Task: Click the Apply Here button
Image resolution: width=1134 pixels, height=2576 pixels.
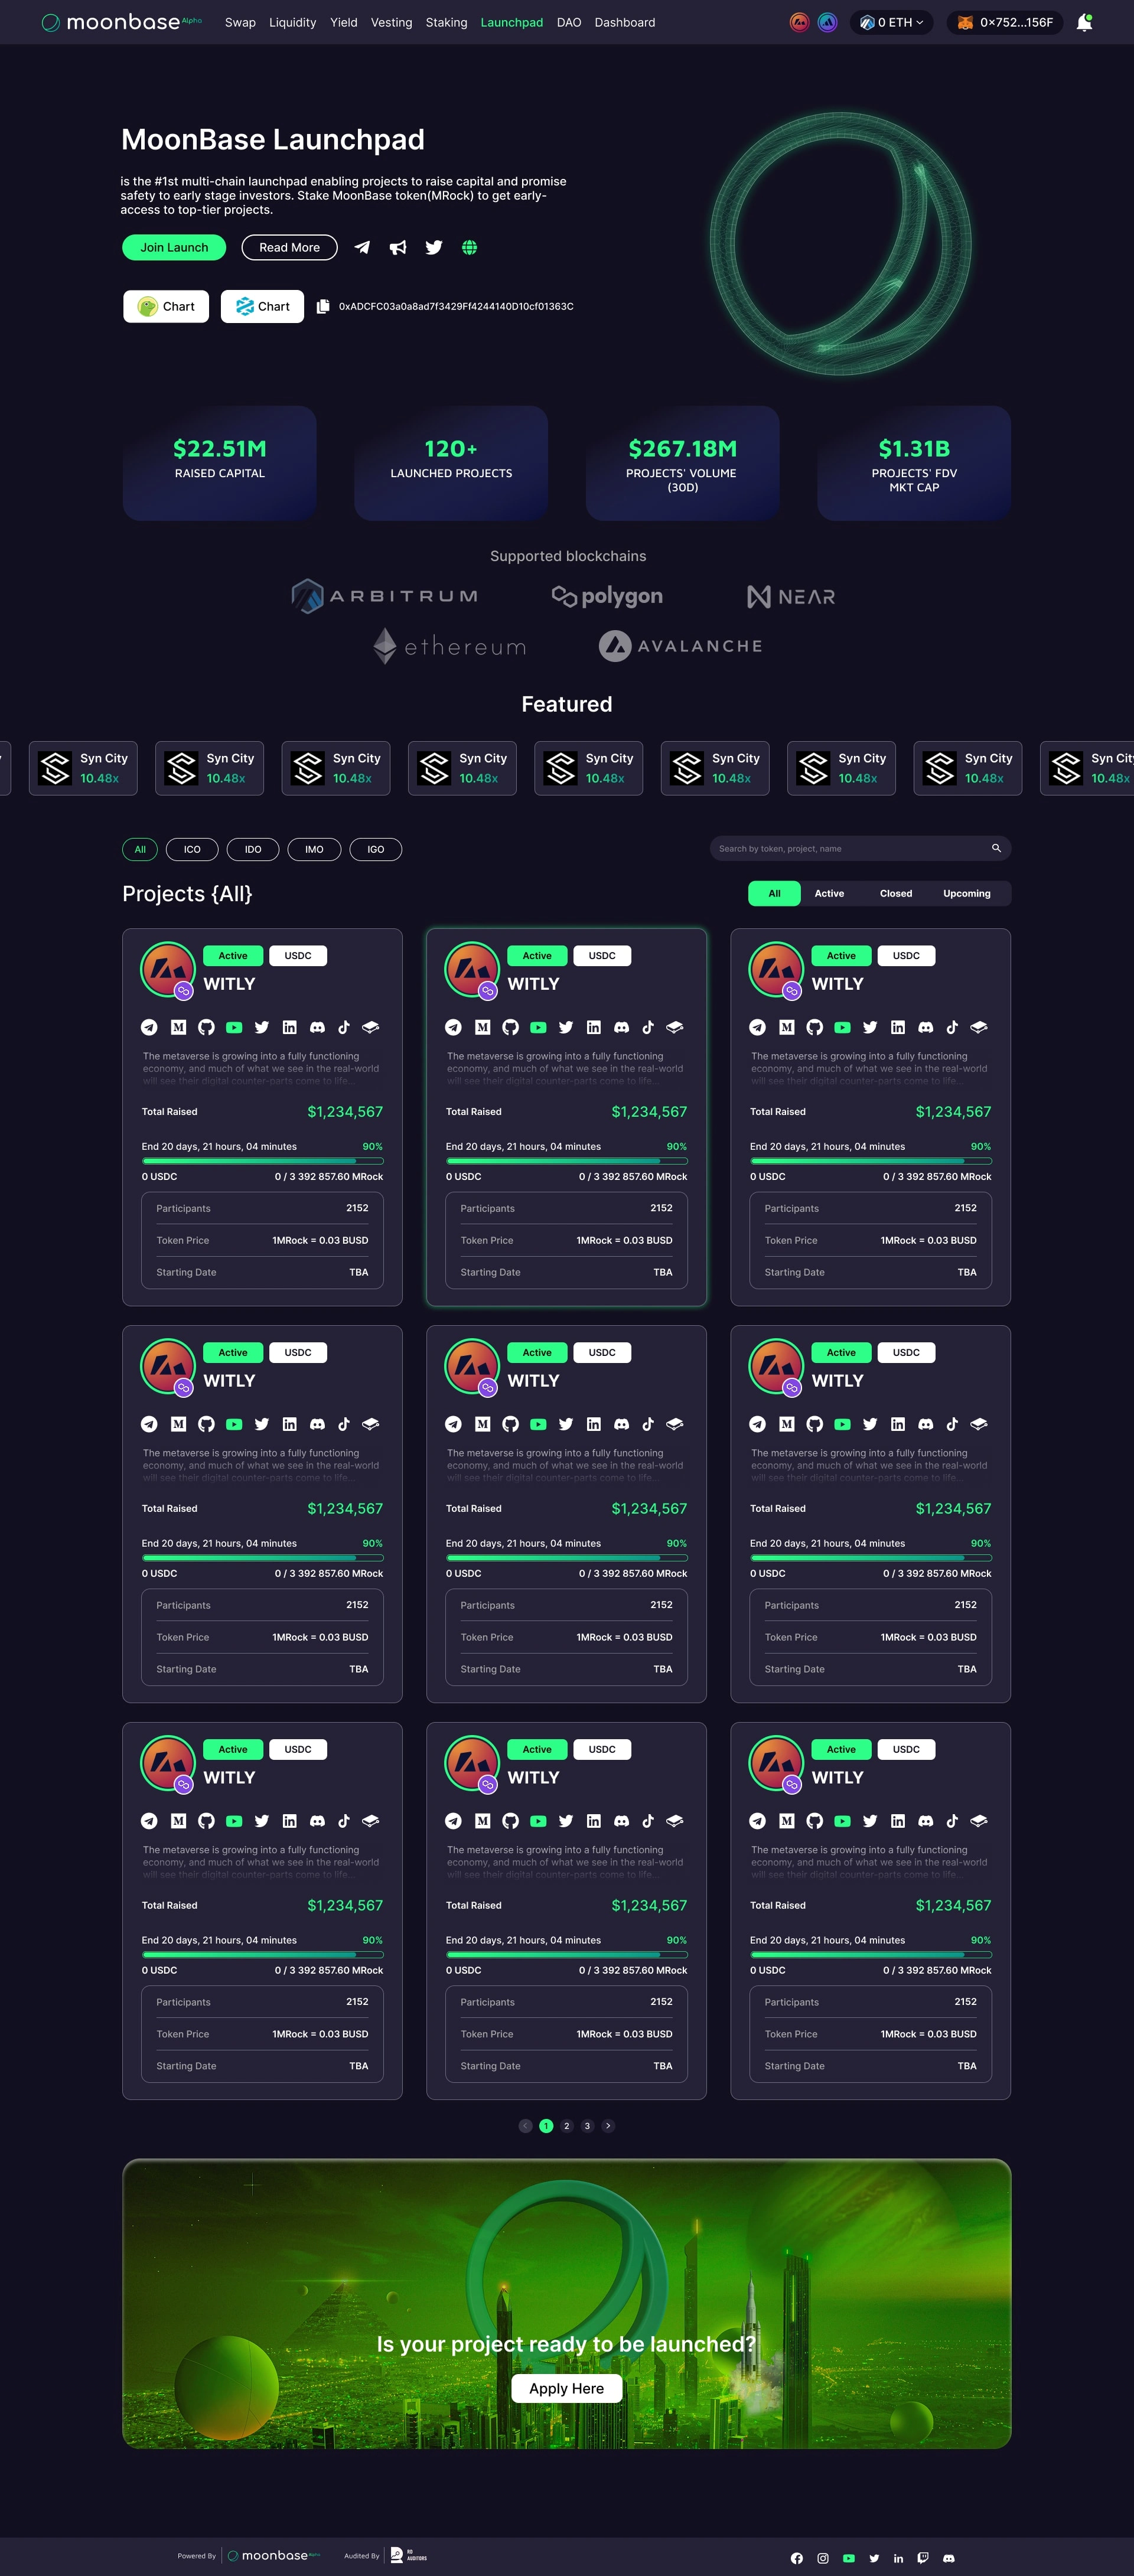Action: point(567,2388)
